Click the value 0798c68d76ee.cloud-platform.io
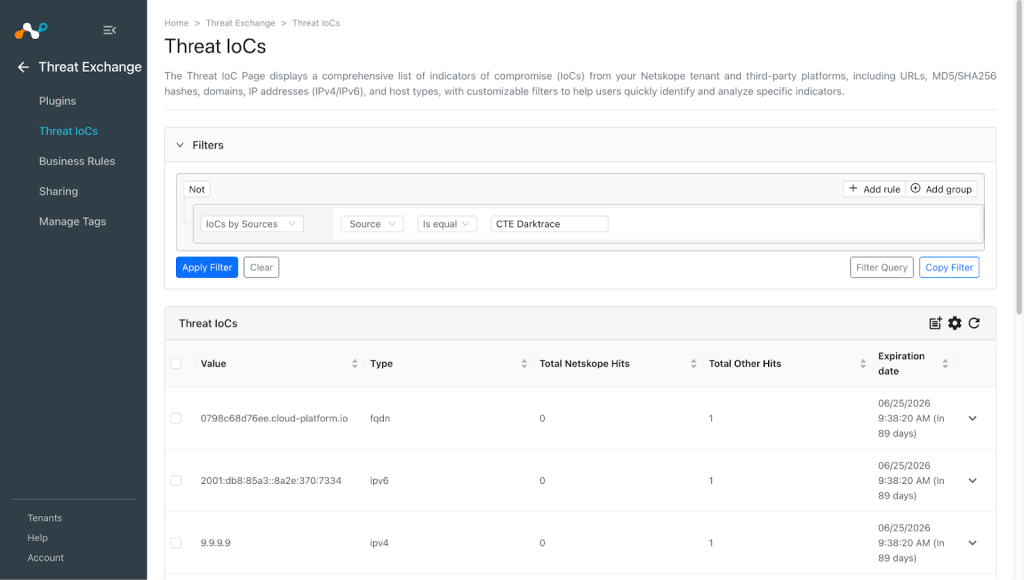 274,418
